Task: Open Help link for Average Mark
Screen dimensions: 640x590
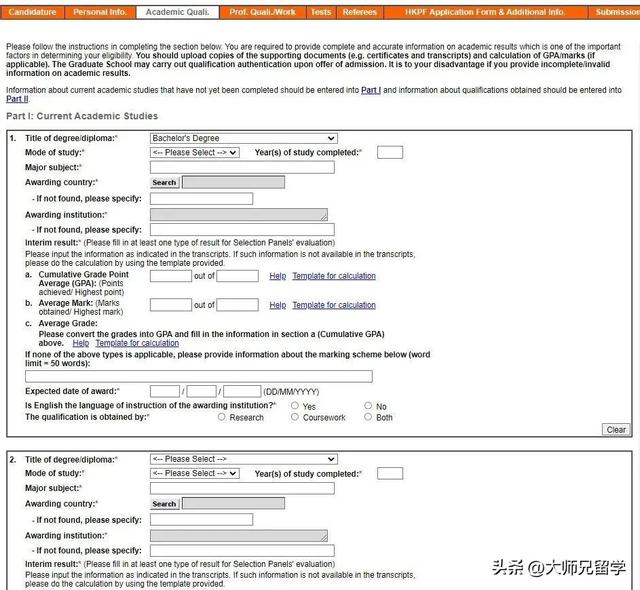Action: point(278,305)
